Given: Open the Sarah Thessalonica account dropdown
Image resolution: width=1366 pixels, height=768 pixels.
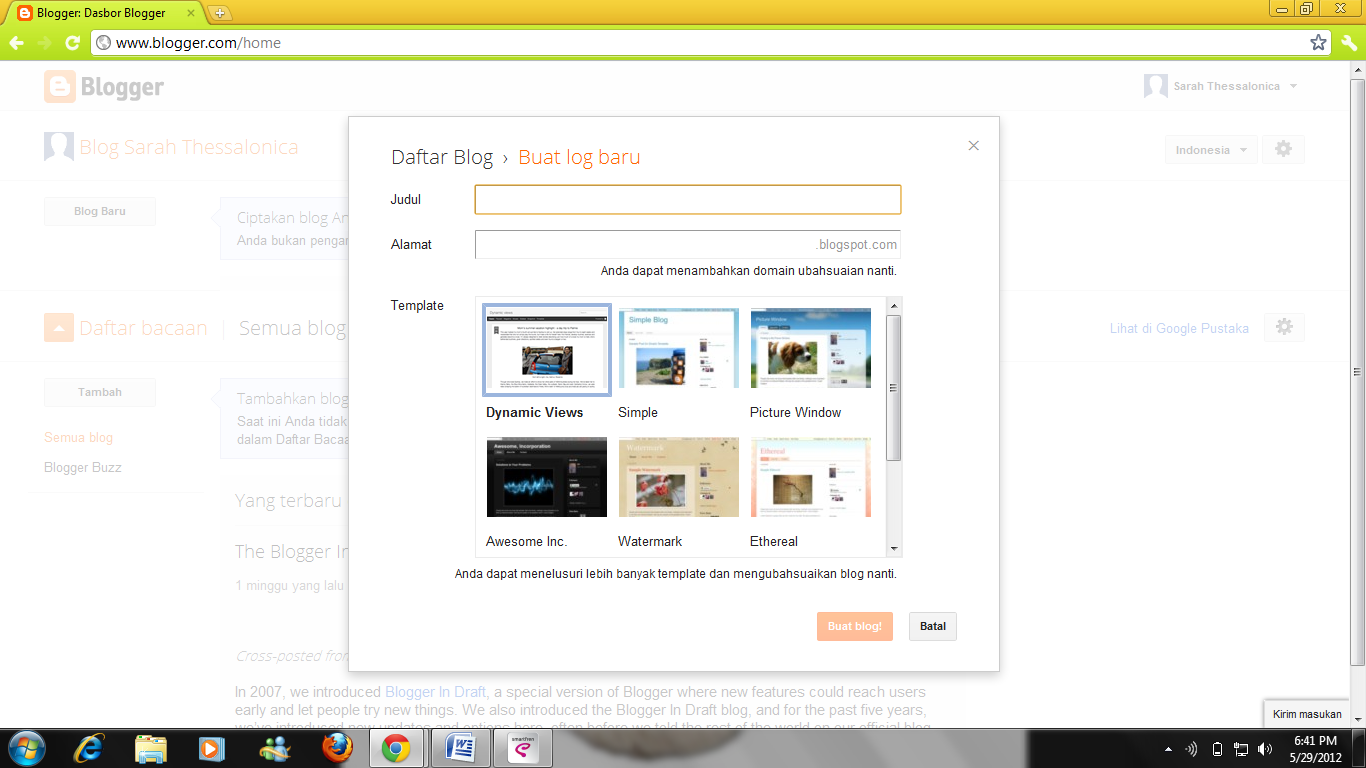Looking at the screenshot, I should coord(1293,86).
